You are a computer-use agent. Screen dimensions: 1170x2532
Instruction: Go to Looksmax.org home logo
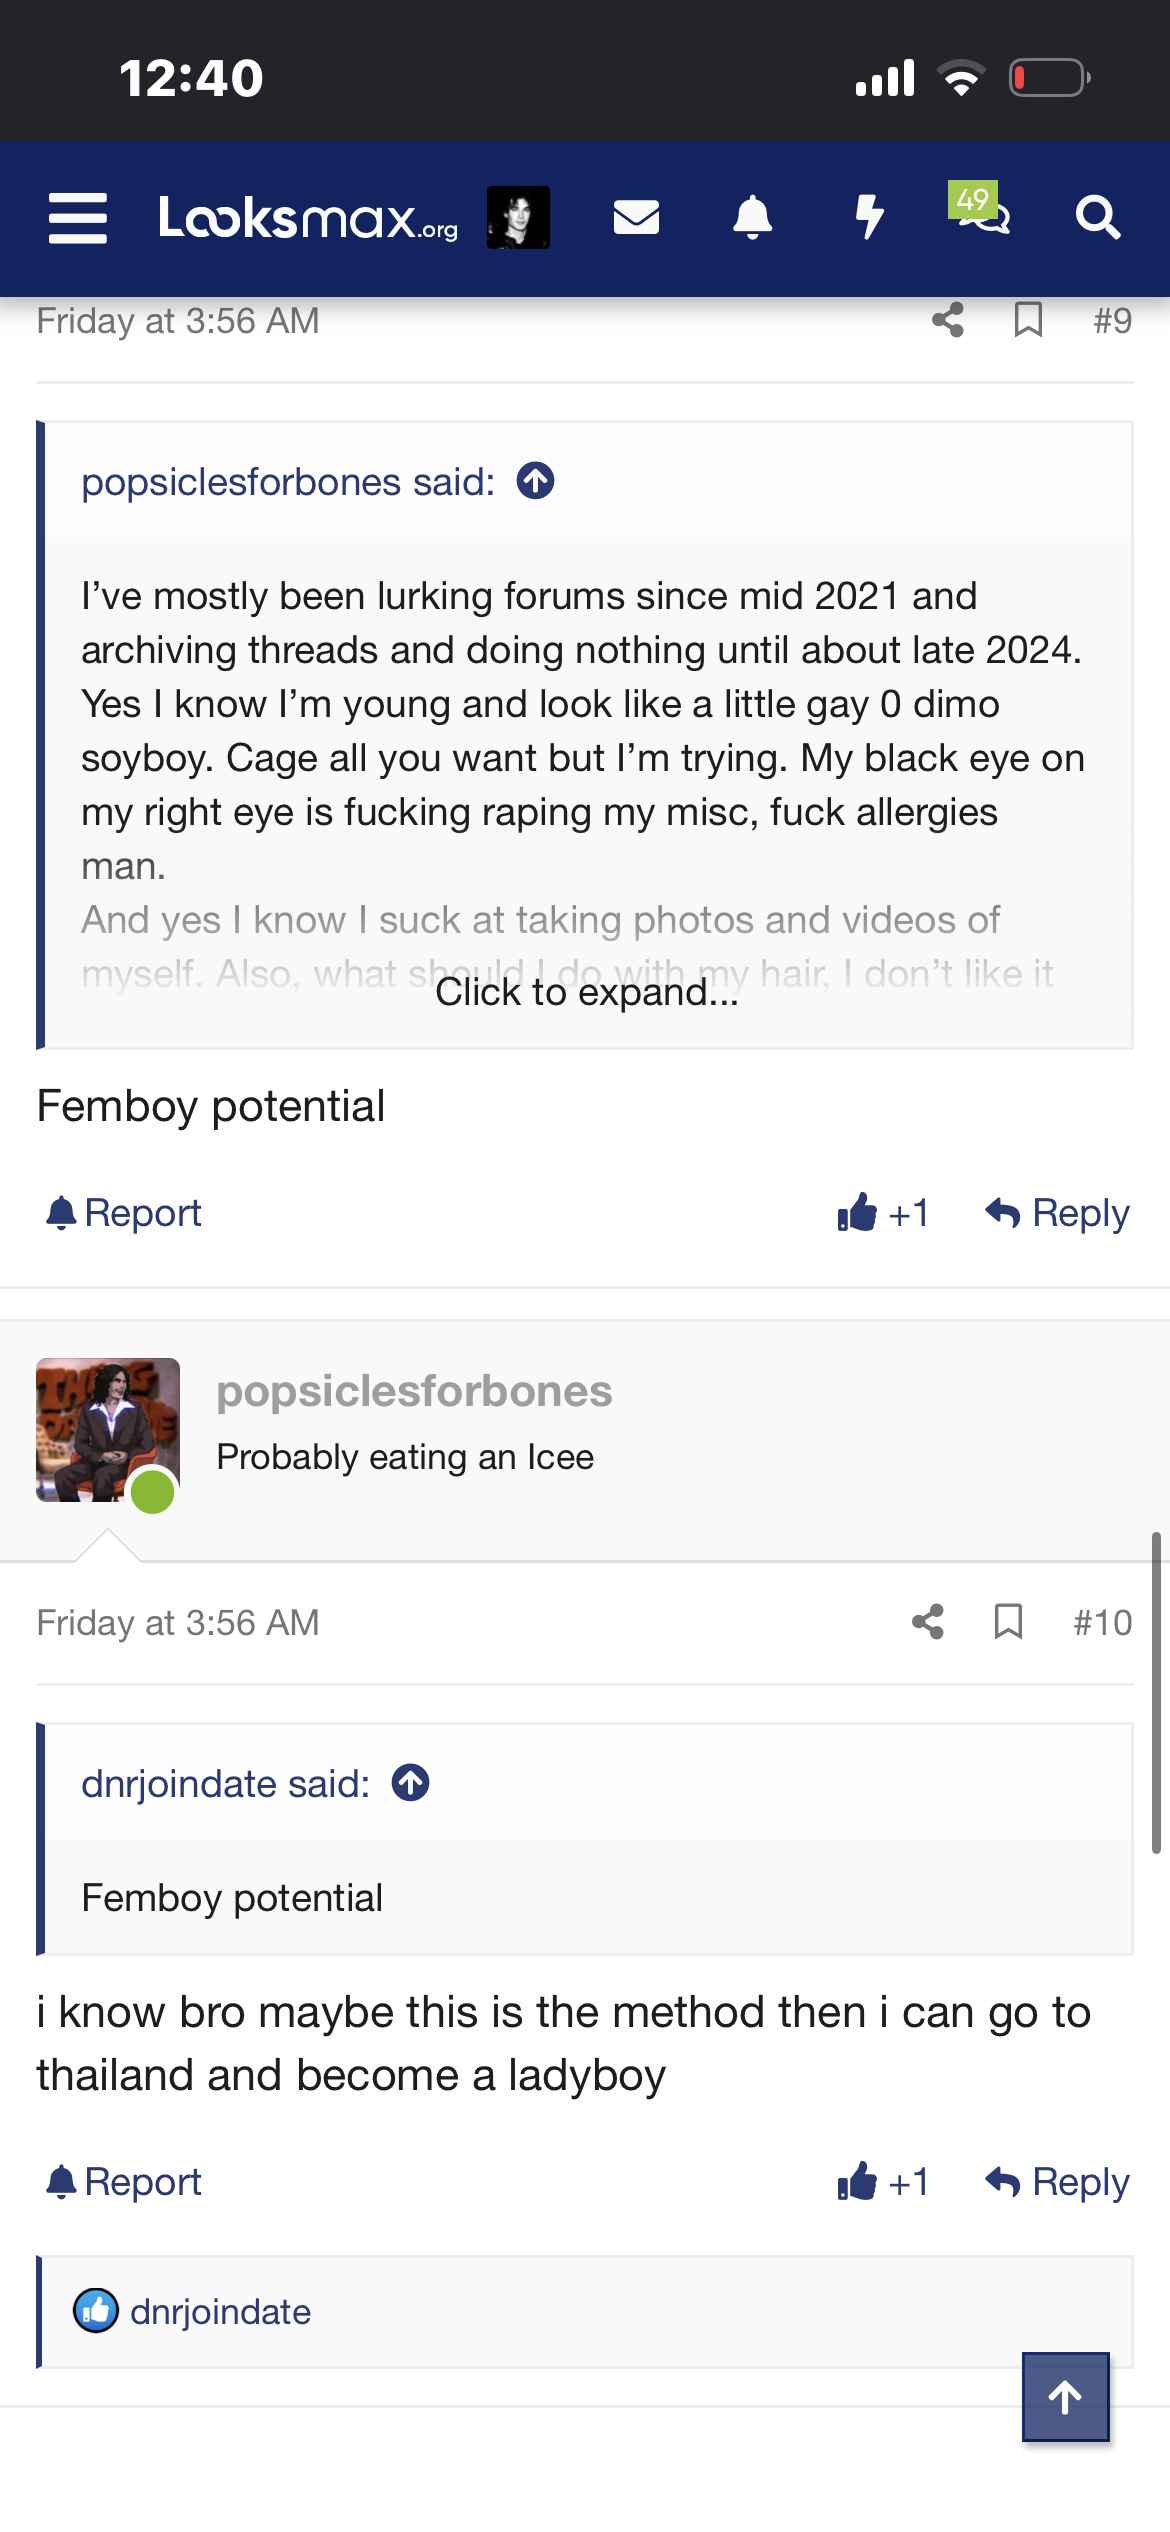coord(308,218)
